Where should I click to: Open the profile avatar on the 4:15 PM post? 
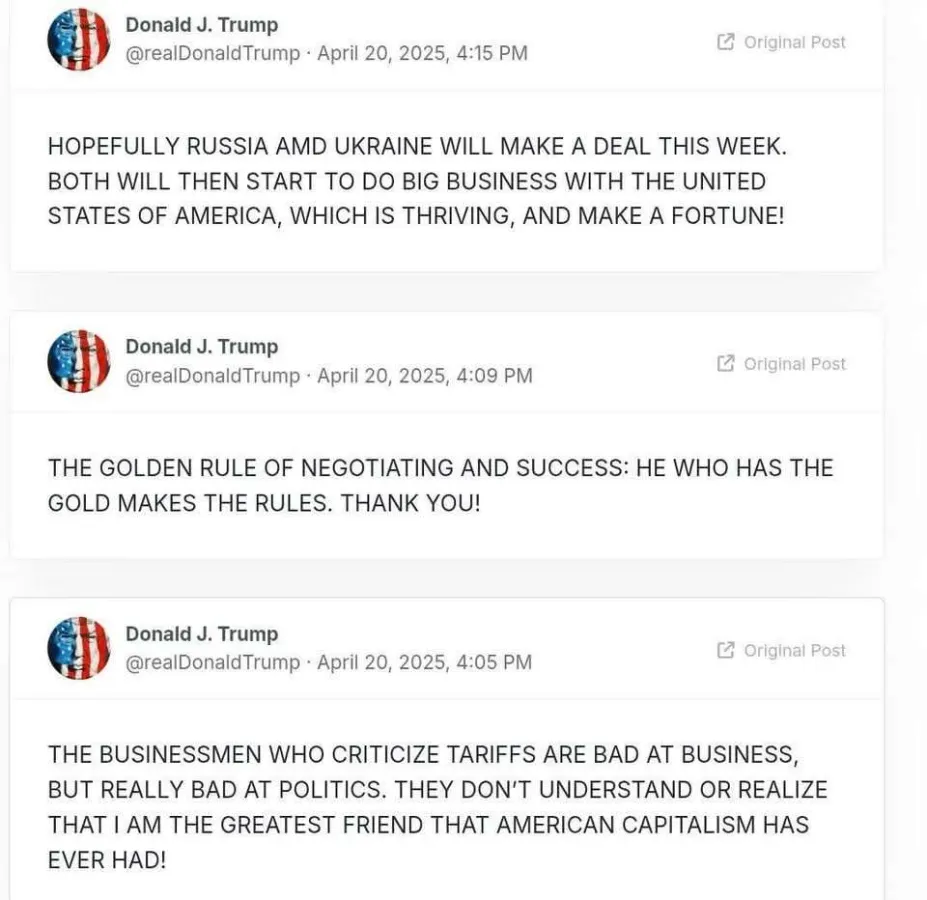pyautogui.click(x=79, y=39)
